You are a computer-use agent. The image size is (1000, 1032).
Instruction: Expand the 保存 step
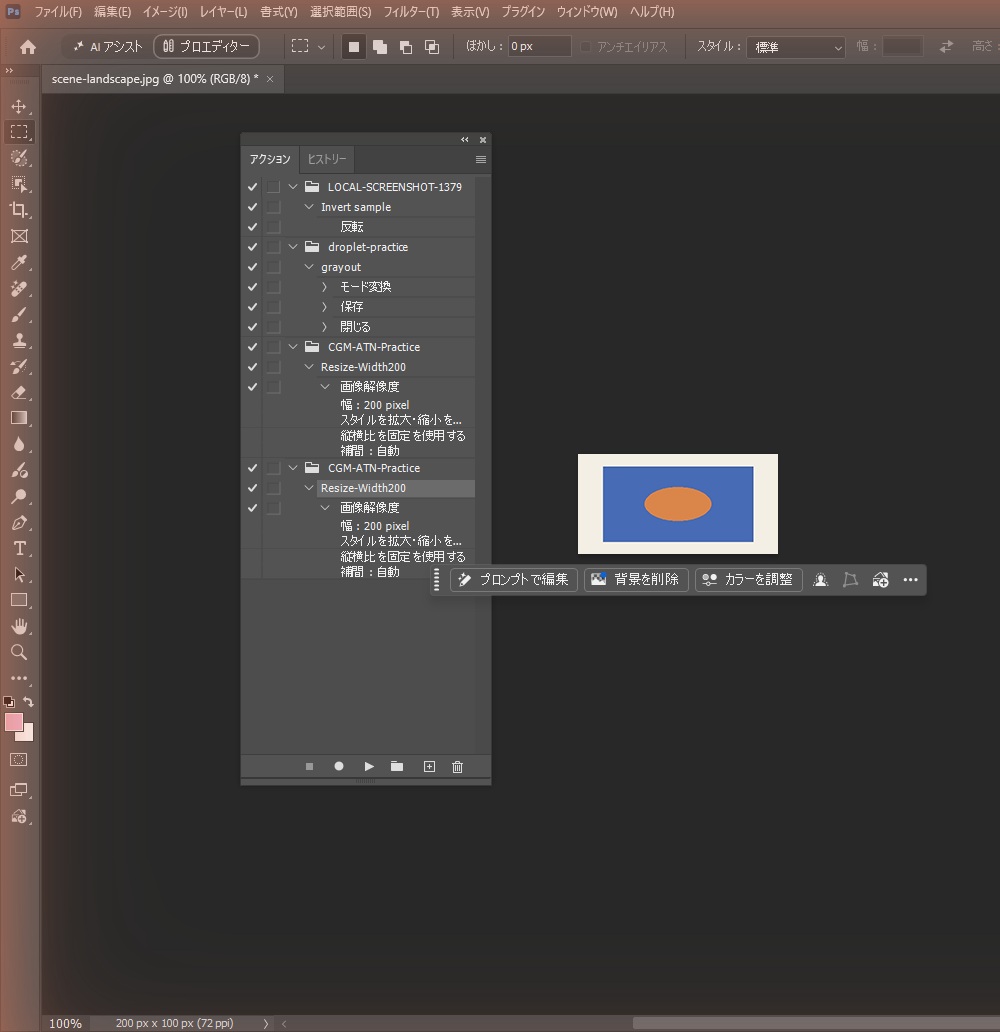(x=325, y=307)
